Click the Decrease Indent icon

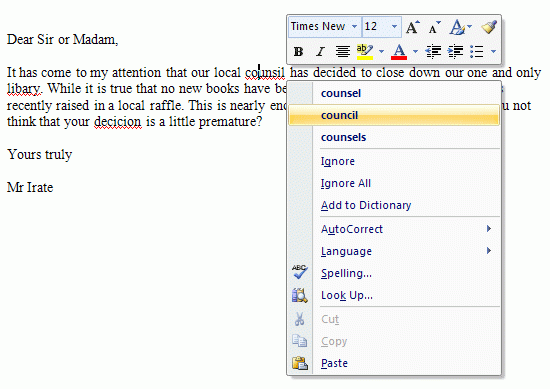(x=433, y=52)
